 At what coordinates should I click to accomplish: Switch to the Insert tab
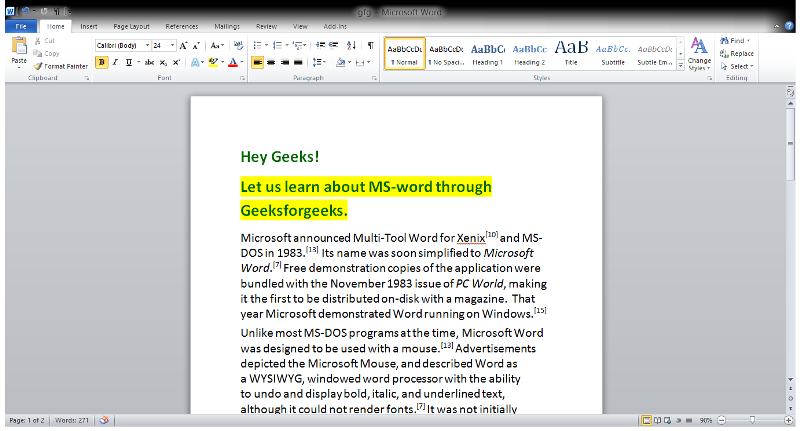coord(89,26)
